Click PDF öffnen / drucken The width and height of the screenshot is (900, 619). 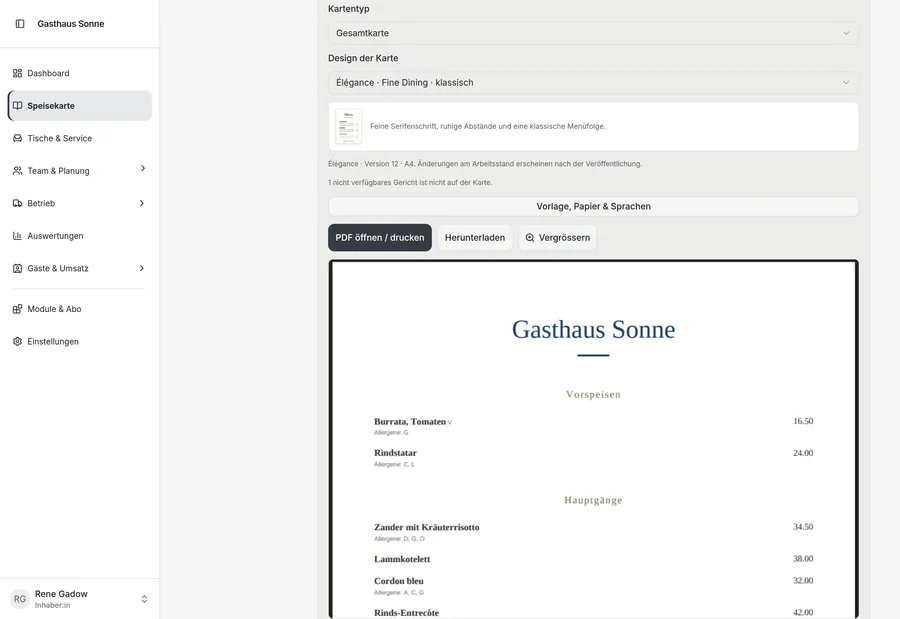pos(380,238)
